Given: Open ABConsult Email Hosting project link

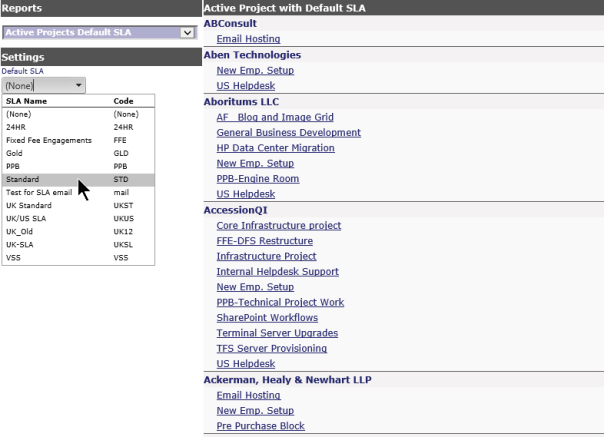Looking at the screenshot, I should pos(248,39).
